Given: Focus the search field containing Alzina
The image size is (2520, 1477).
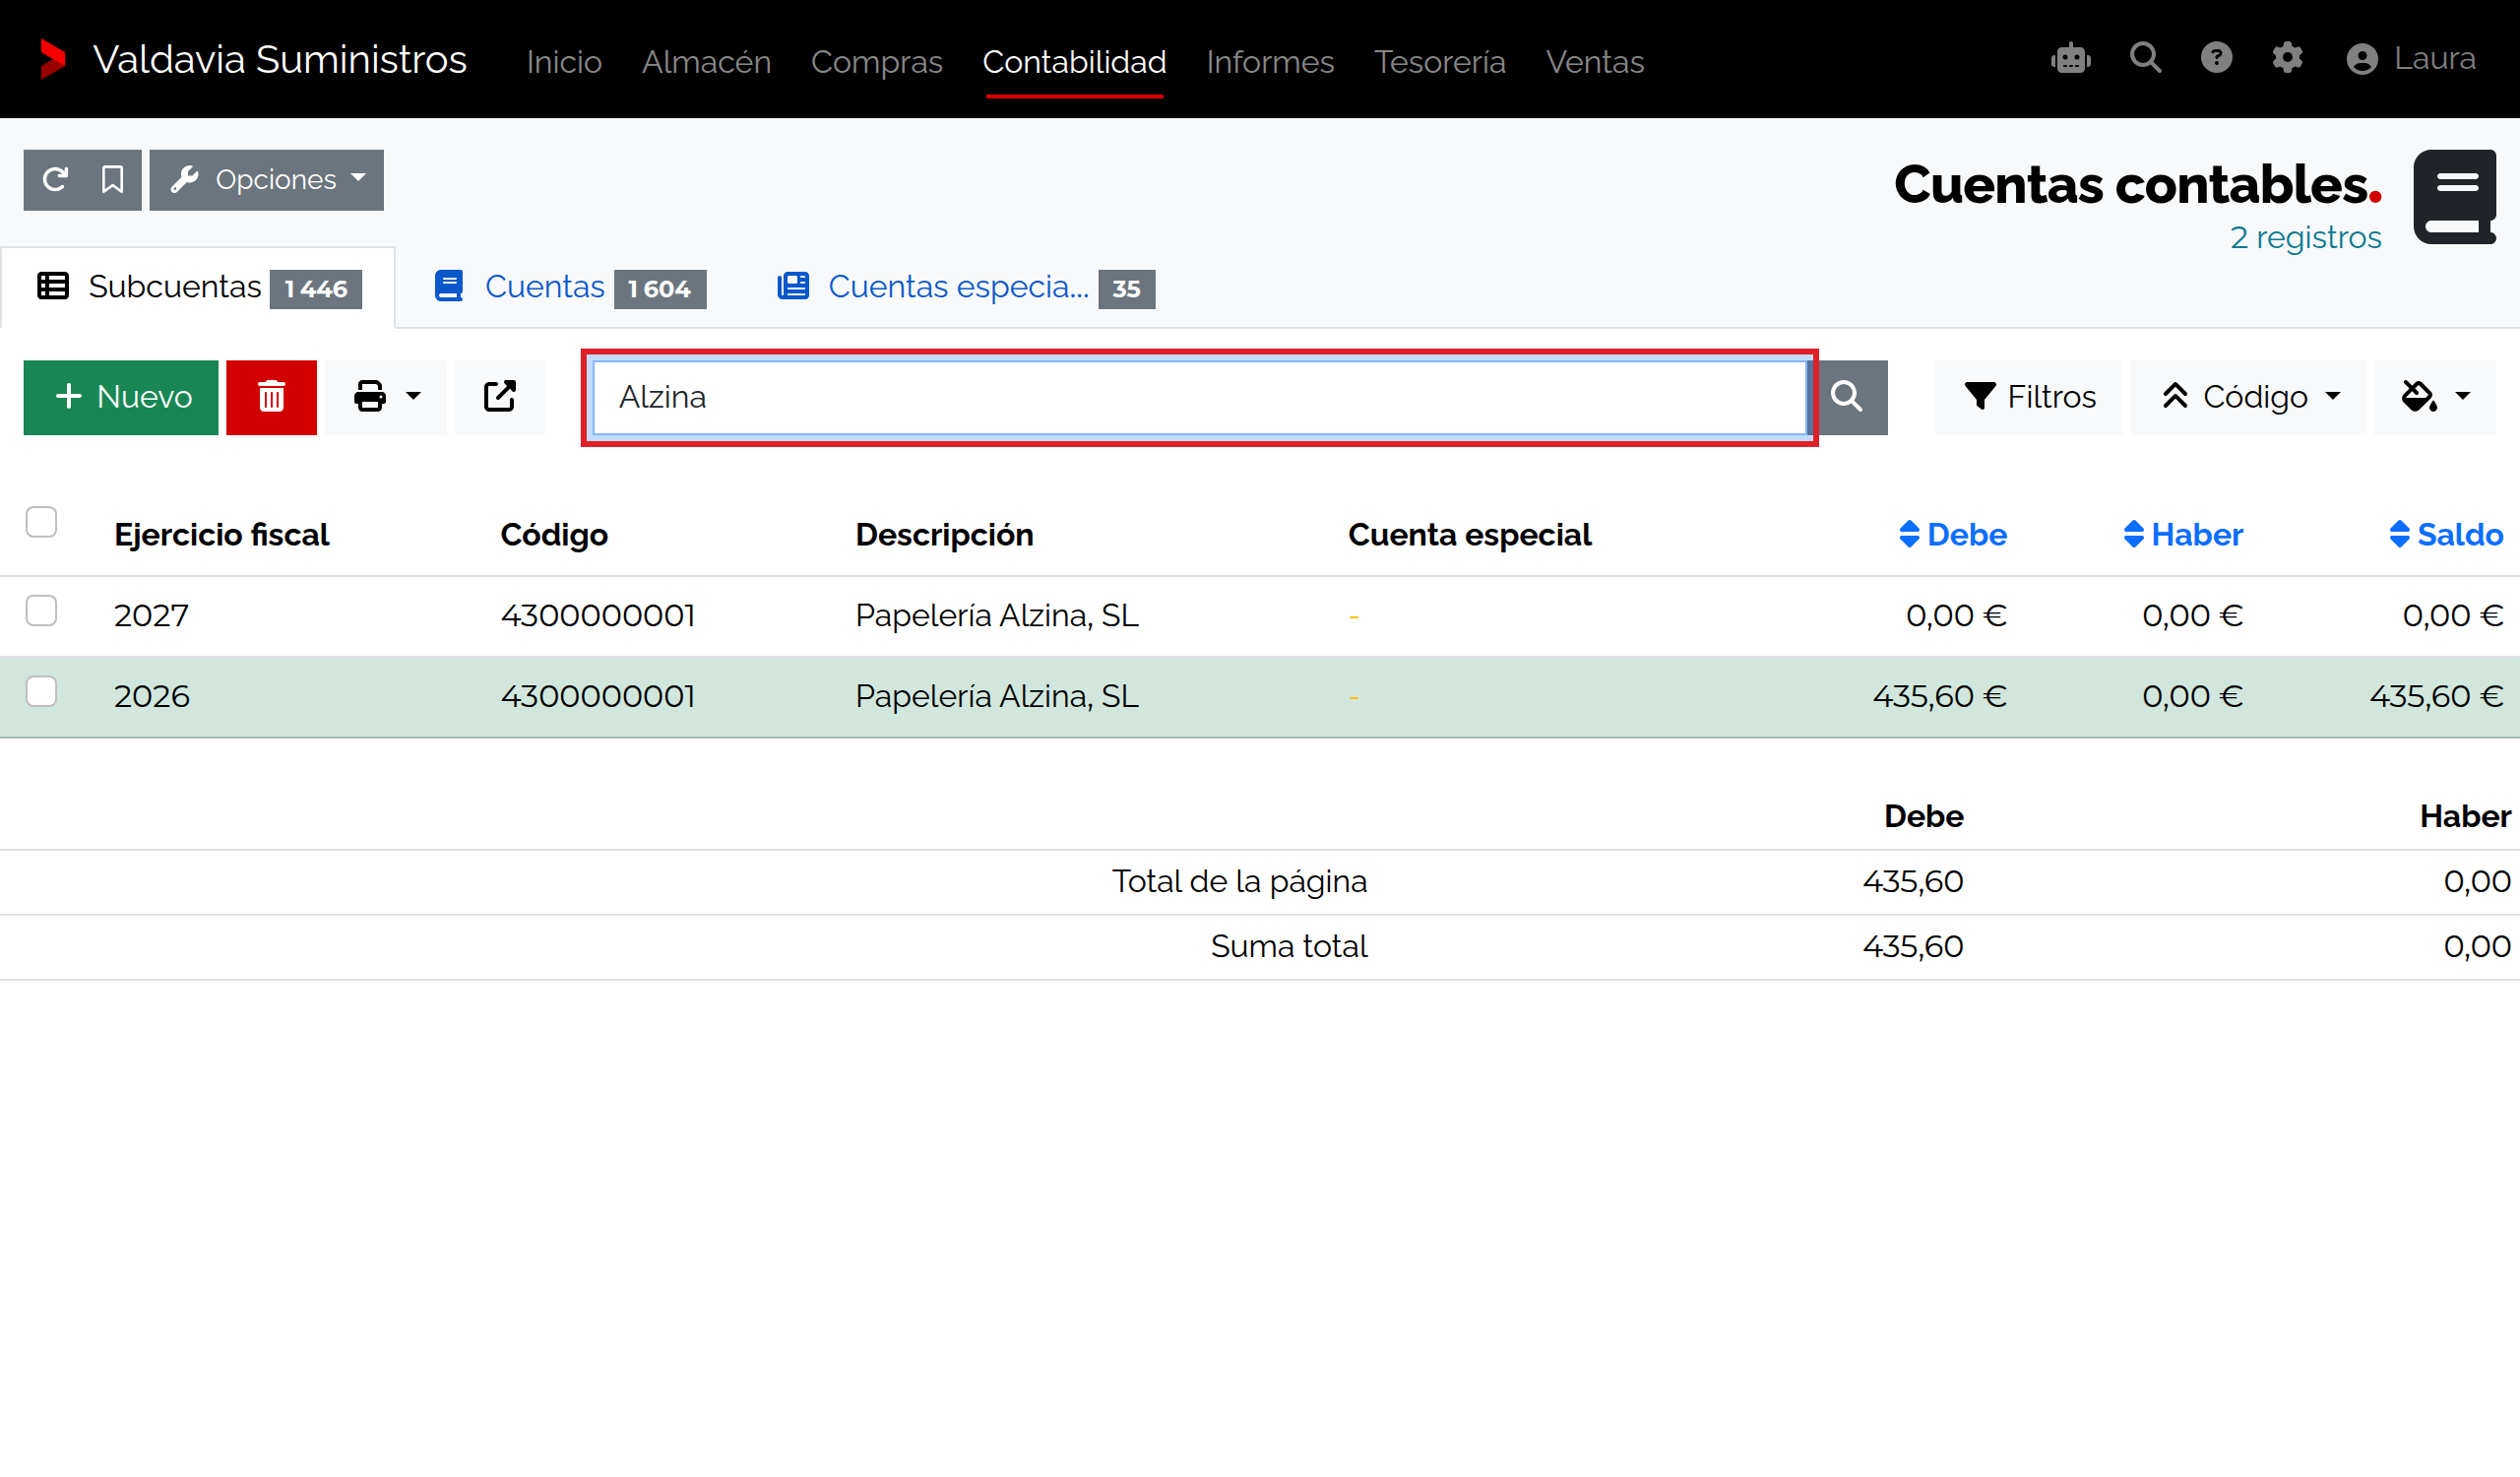Looking at the screenshot, I should pyautogui.click(x=1199, y=397).
